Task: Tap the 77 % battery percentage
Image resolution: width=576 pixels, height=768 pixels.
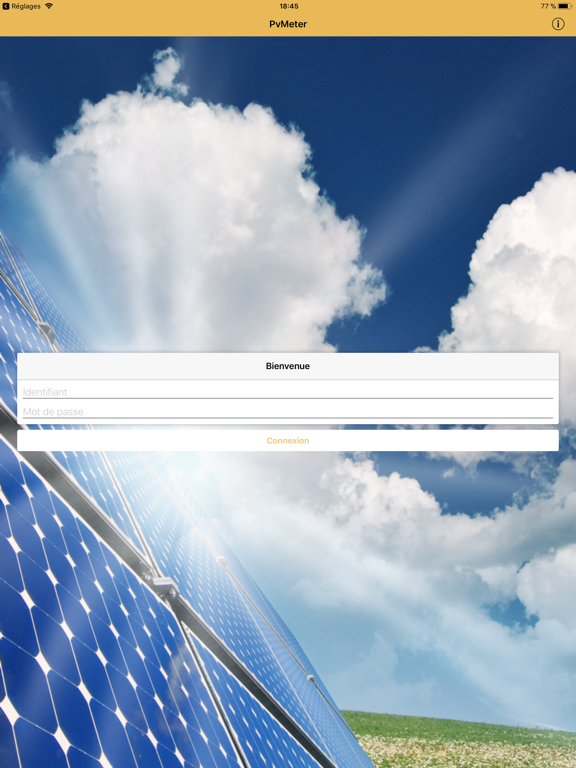Action: coord(548,6)
